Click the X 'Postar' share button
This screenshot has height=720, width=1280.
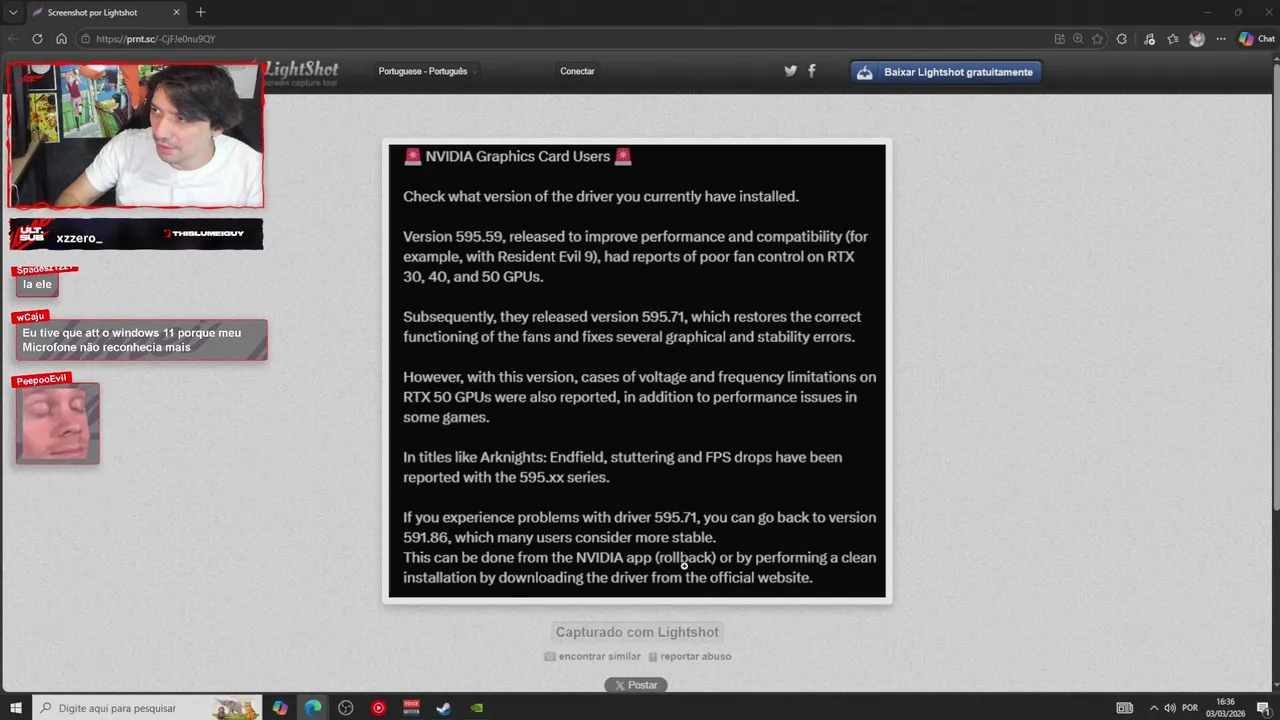(636, 685)
